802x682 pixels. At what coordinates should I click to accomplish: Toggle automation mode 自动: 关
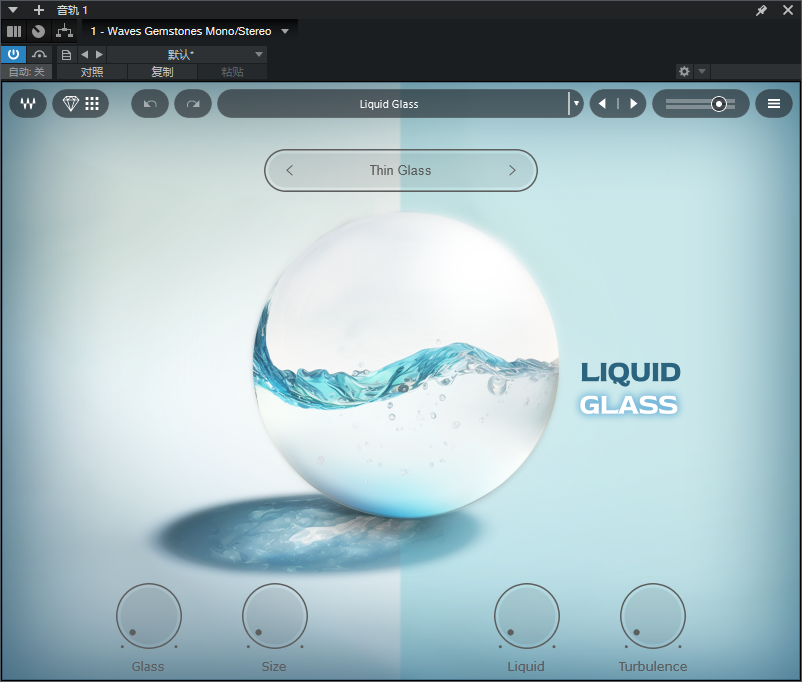[27, 72]
